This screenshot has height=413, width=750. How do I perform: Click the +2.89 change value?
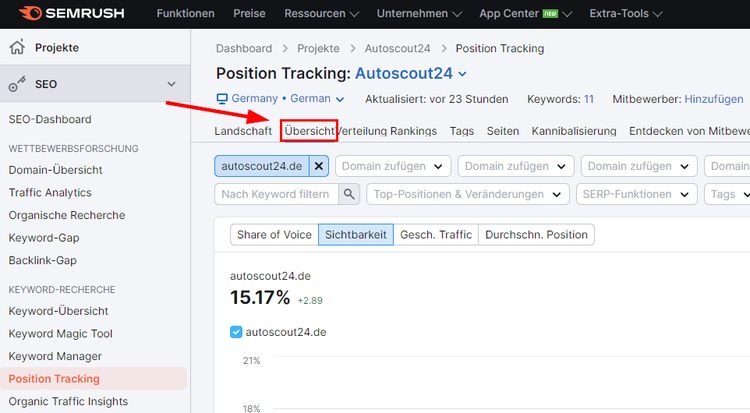pyautogui.click(x=310, y=301)
